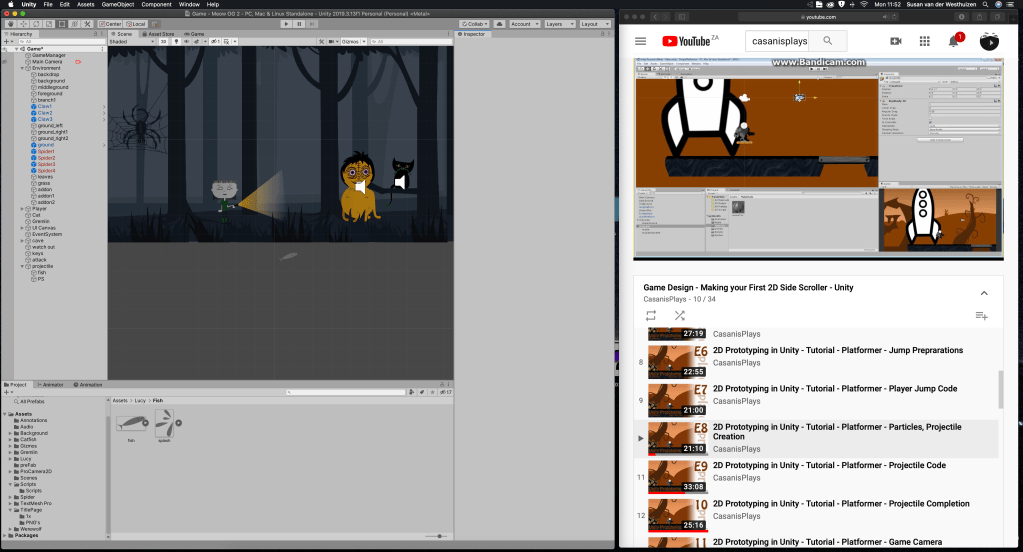Click the Pause button in Unity toolbar
This screenshot has height=552, width=1023.
pos(299,23)
